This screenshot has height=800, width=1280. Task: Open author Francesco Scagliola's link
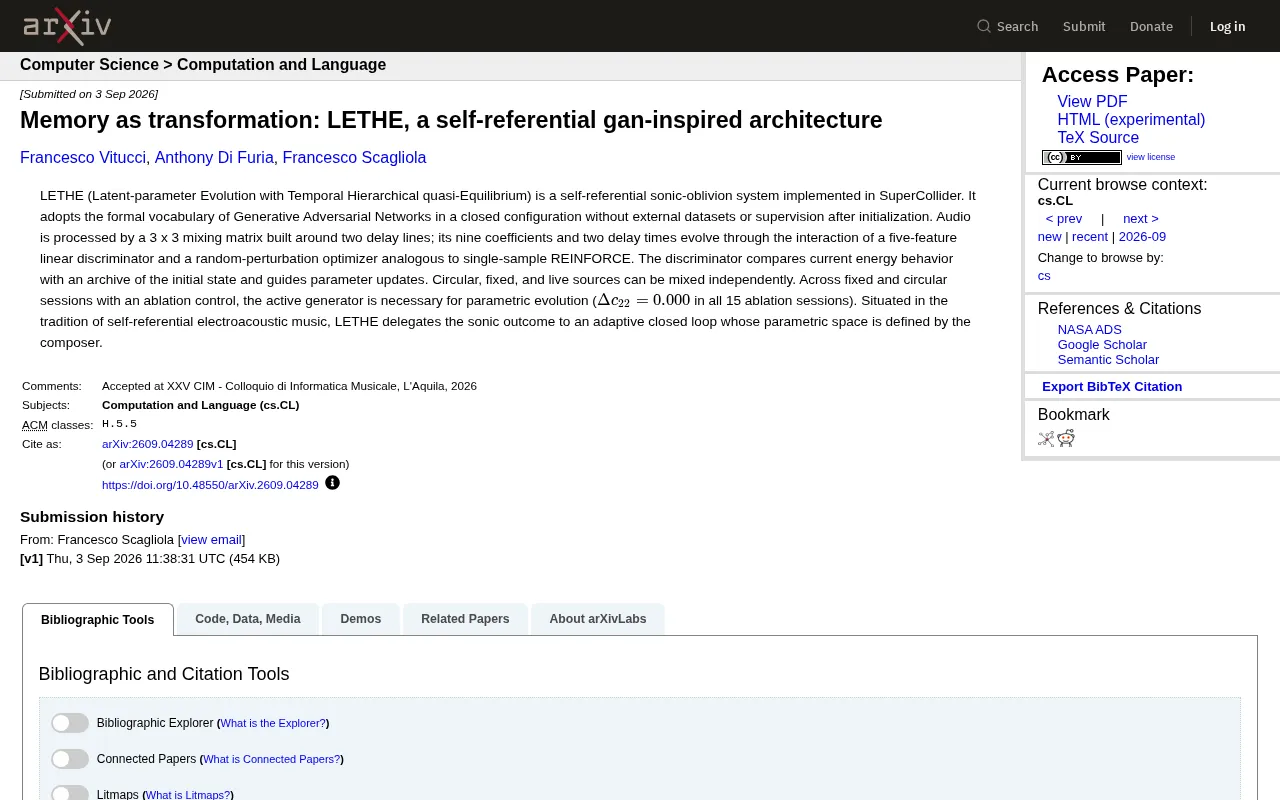click(x=354, y=158)
